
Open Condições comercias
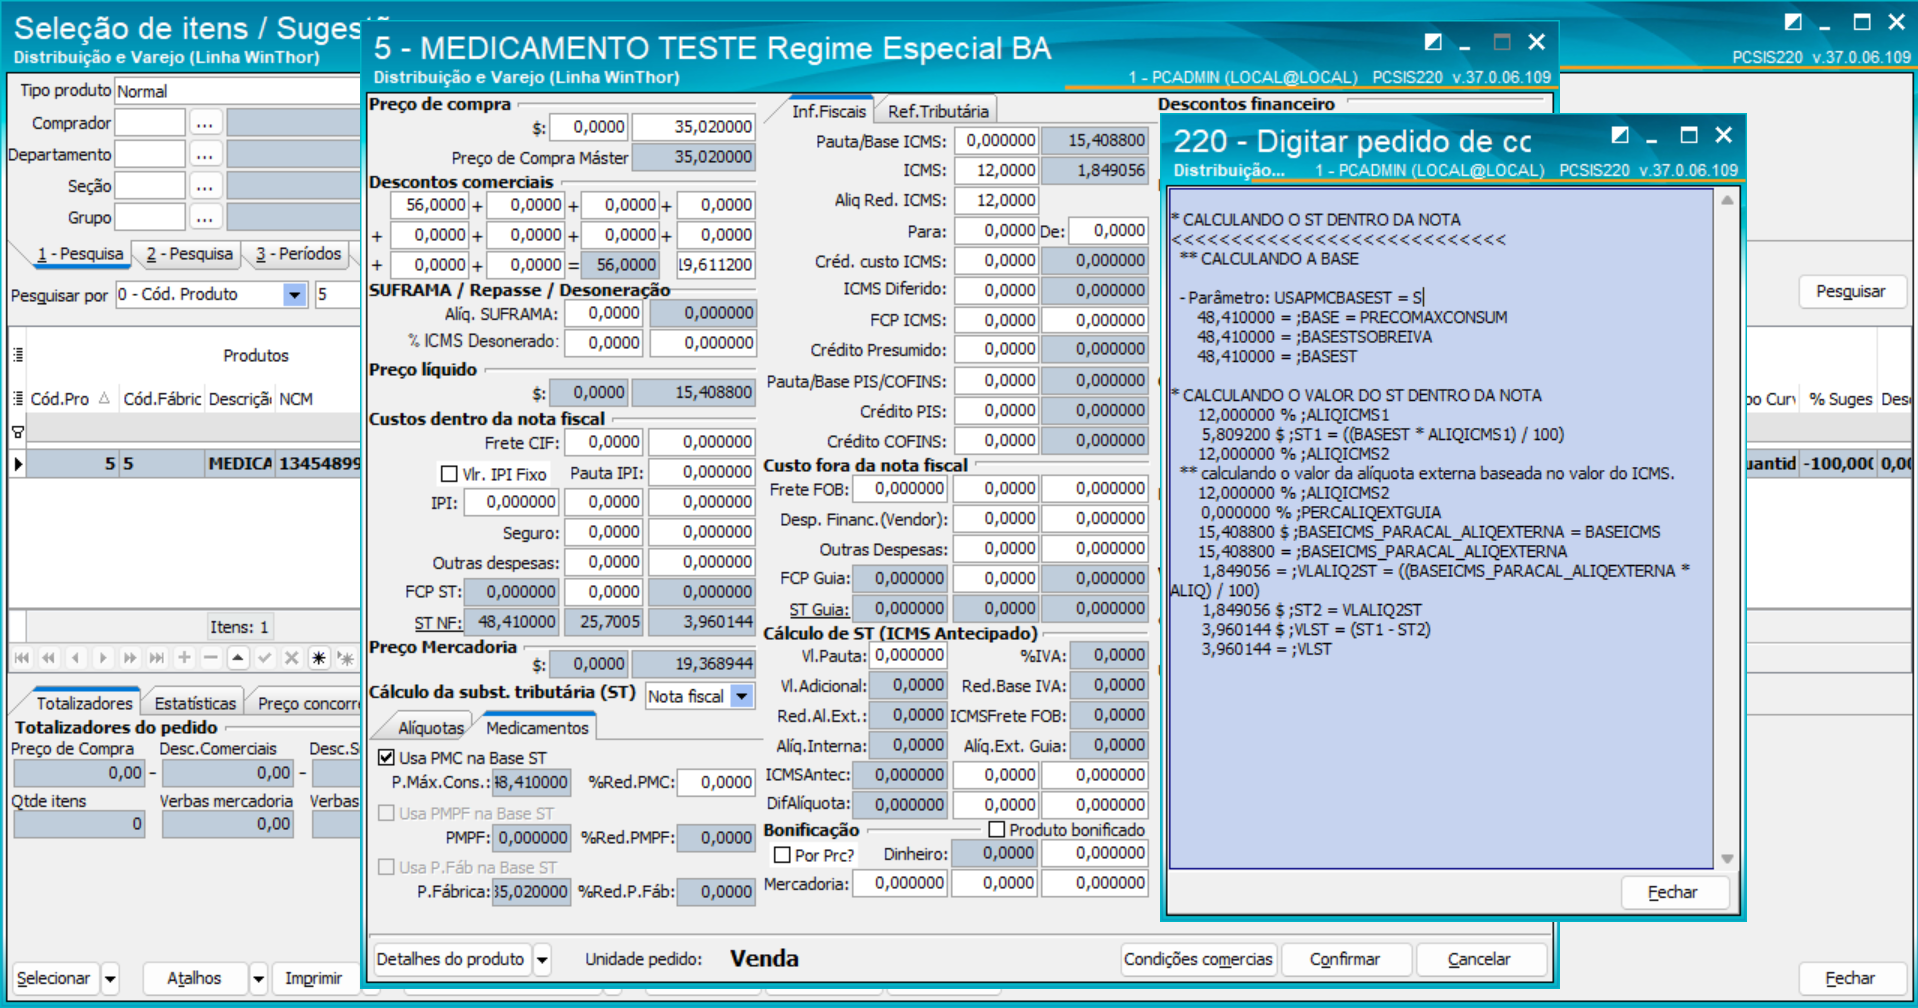pos(1198,960)
